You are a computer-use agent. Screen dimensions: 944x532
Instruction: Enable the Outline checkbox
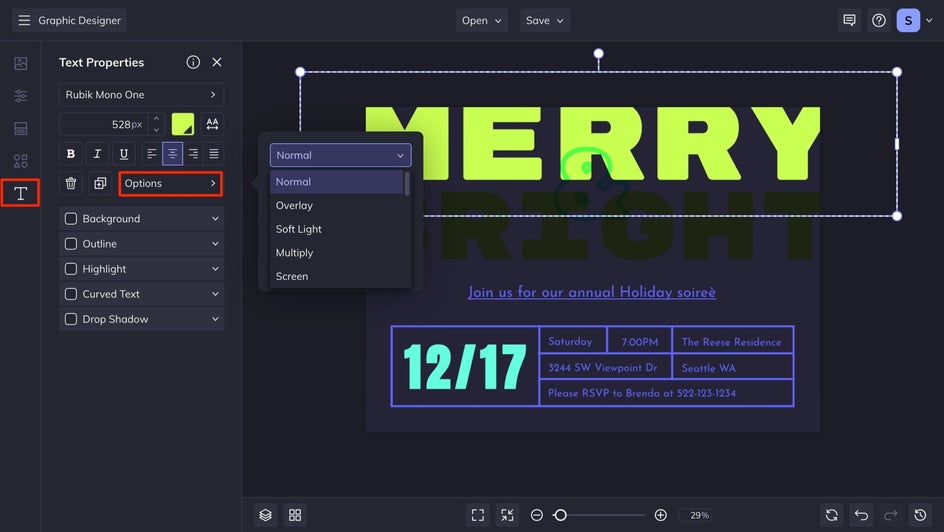tap(70, 244)
